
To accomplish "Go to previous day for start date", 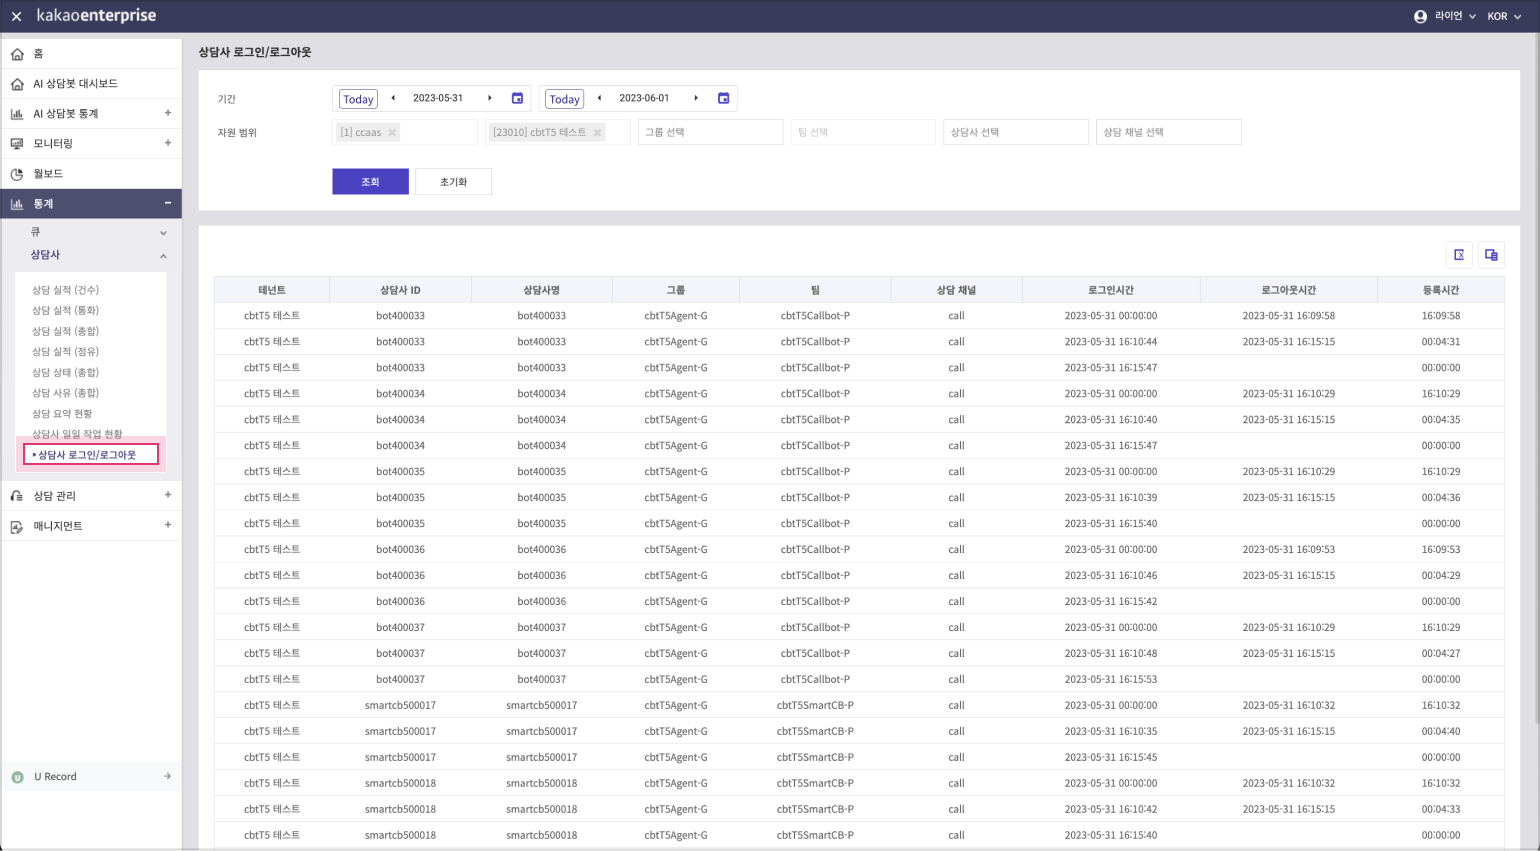I will point(393,98).
